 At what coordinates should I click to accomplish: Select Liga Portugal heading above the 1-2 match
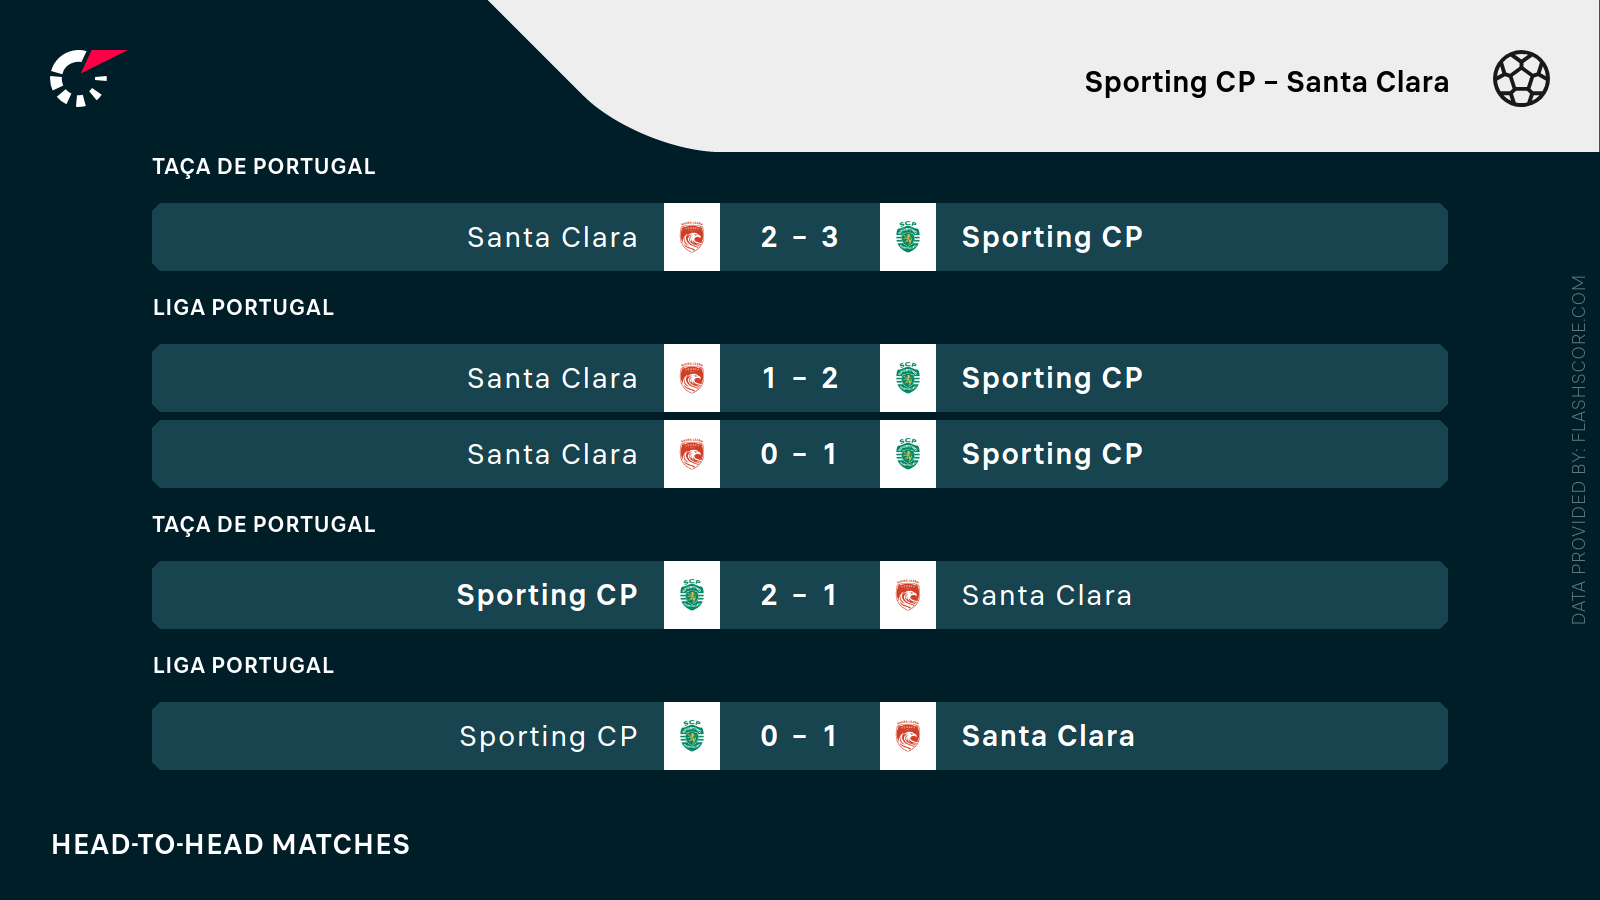(x=243, y=308)
